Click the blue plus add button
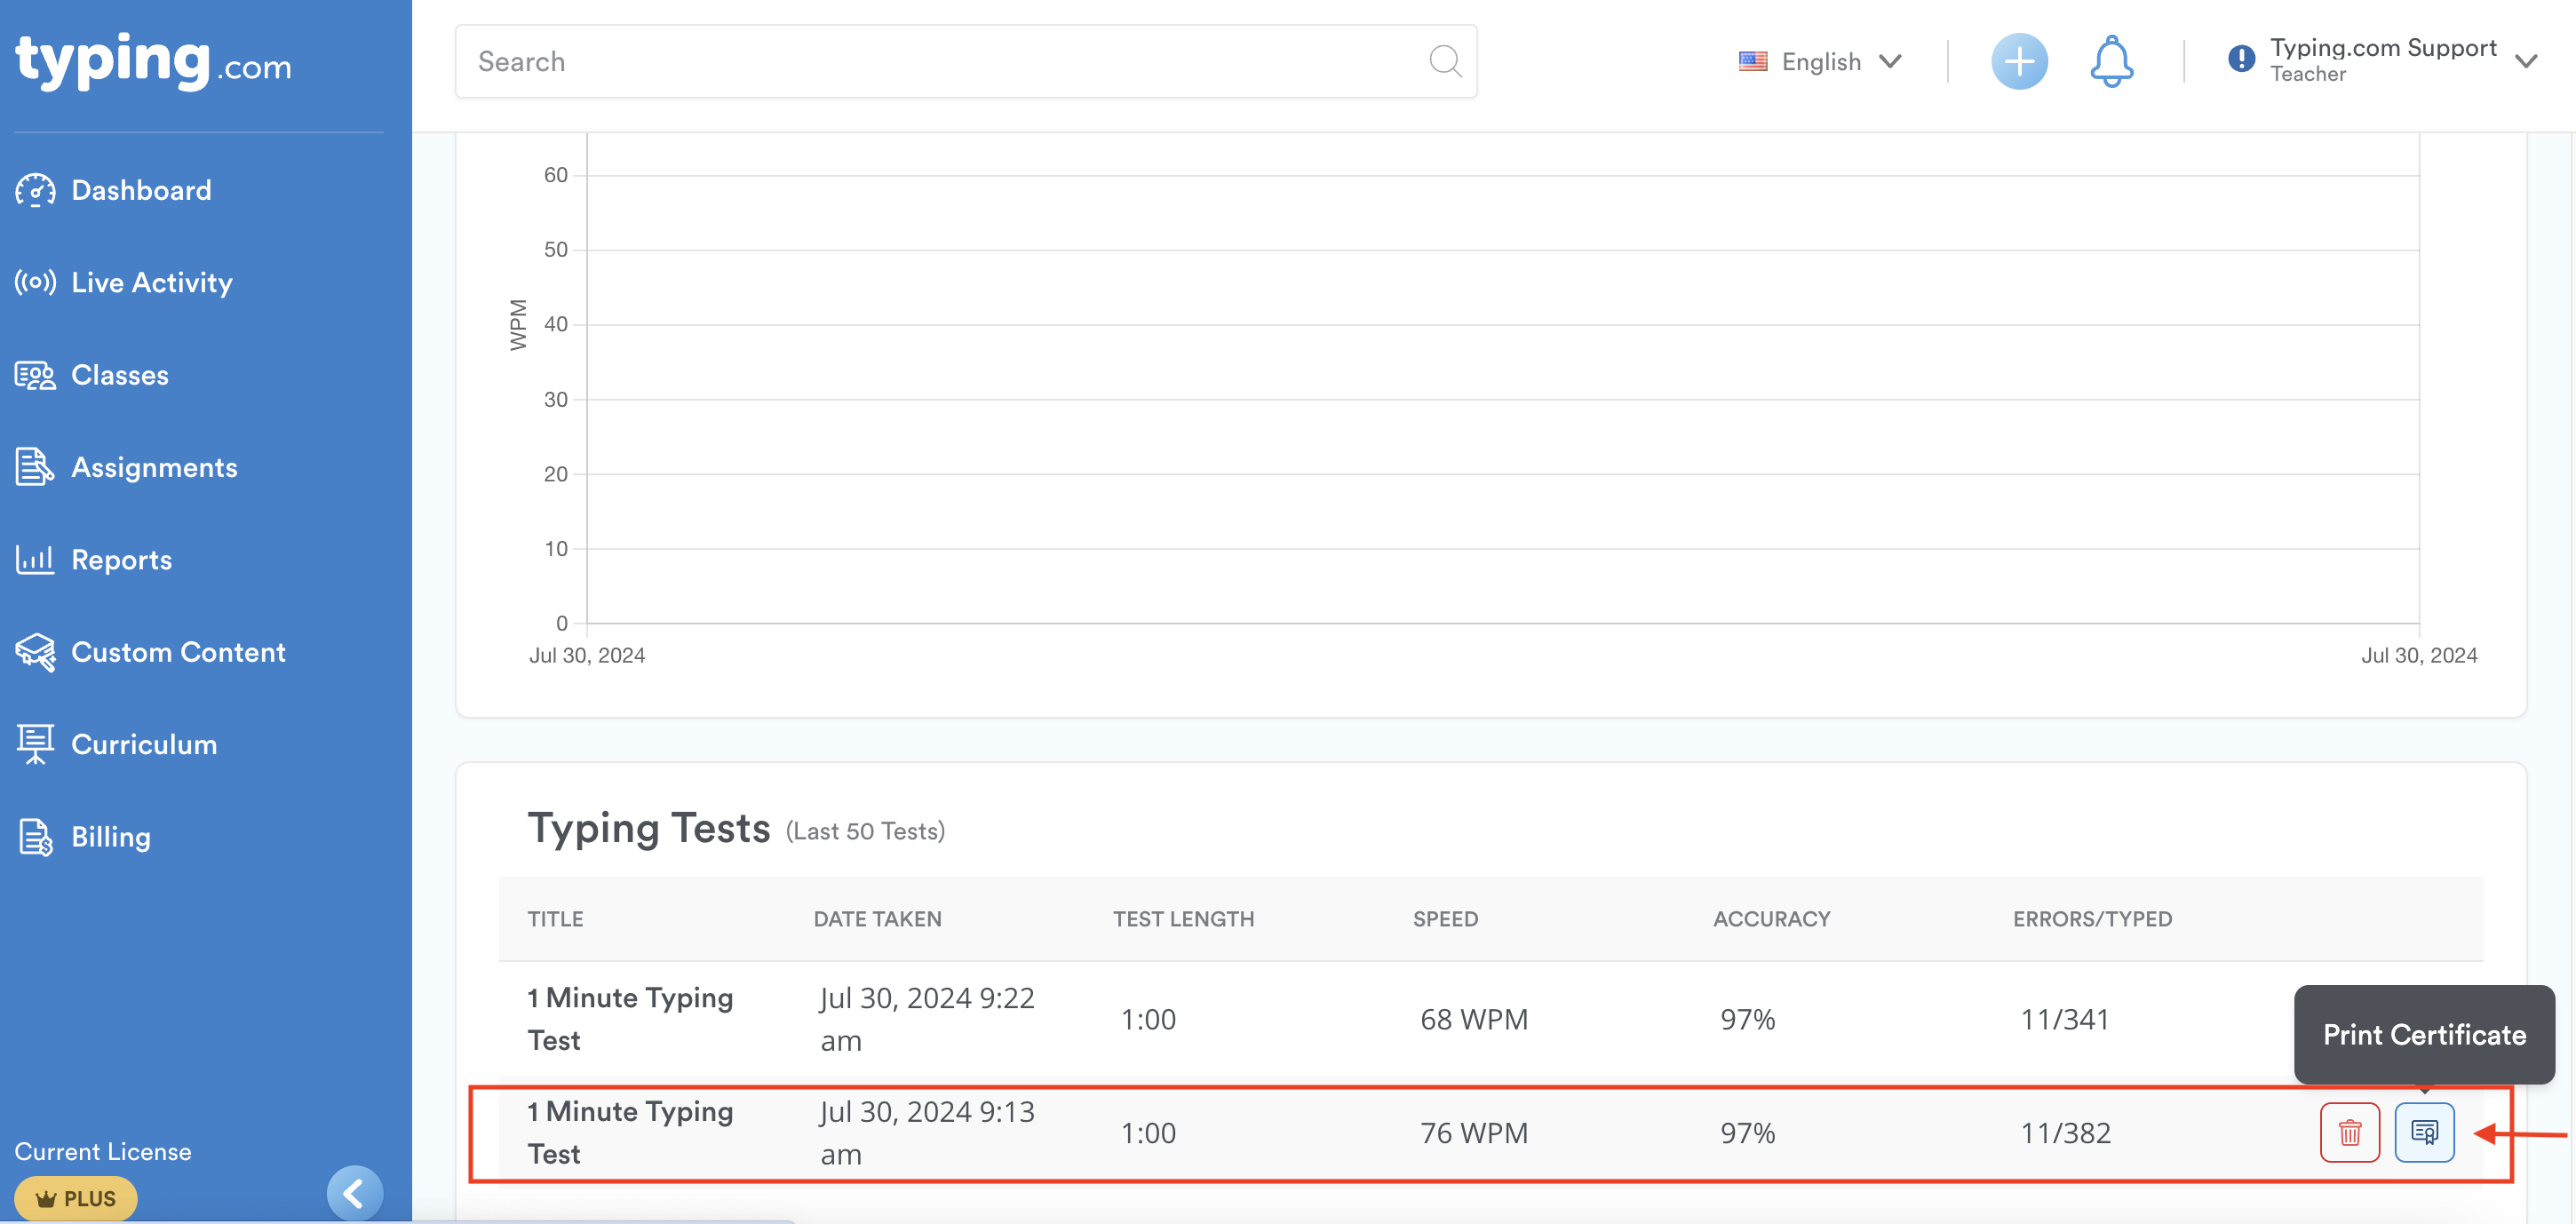The image size is (2576, 1224). [x=2018, y=62]
